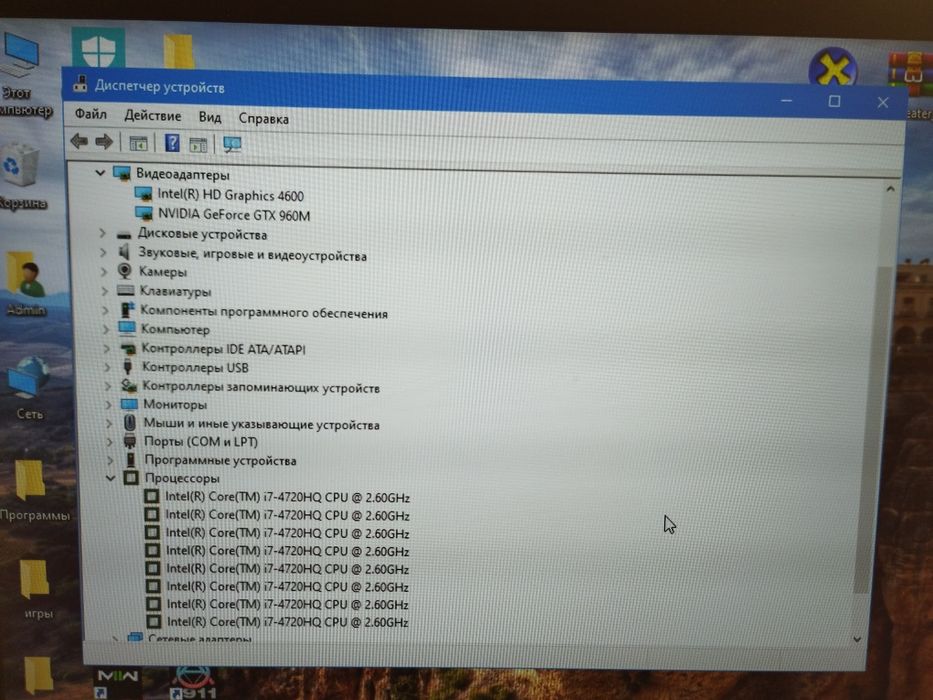Click the Back arrow toolbar icon
Image resolution: width=933 pixels, height=700 pixels.
79,142
